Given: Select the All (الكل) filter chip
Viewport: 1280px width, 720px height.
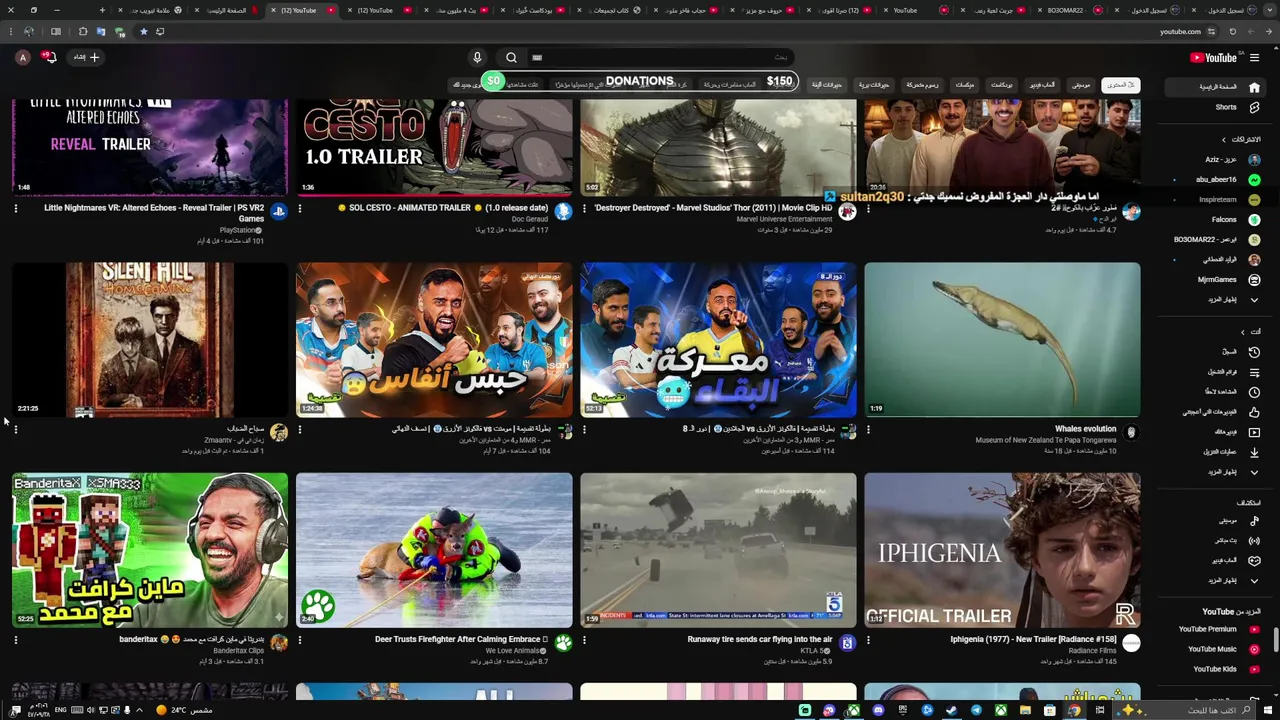Looking at the screenshot, I should click(1120, 85).
